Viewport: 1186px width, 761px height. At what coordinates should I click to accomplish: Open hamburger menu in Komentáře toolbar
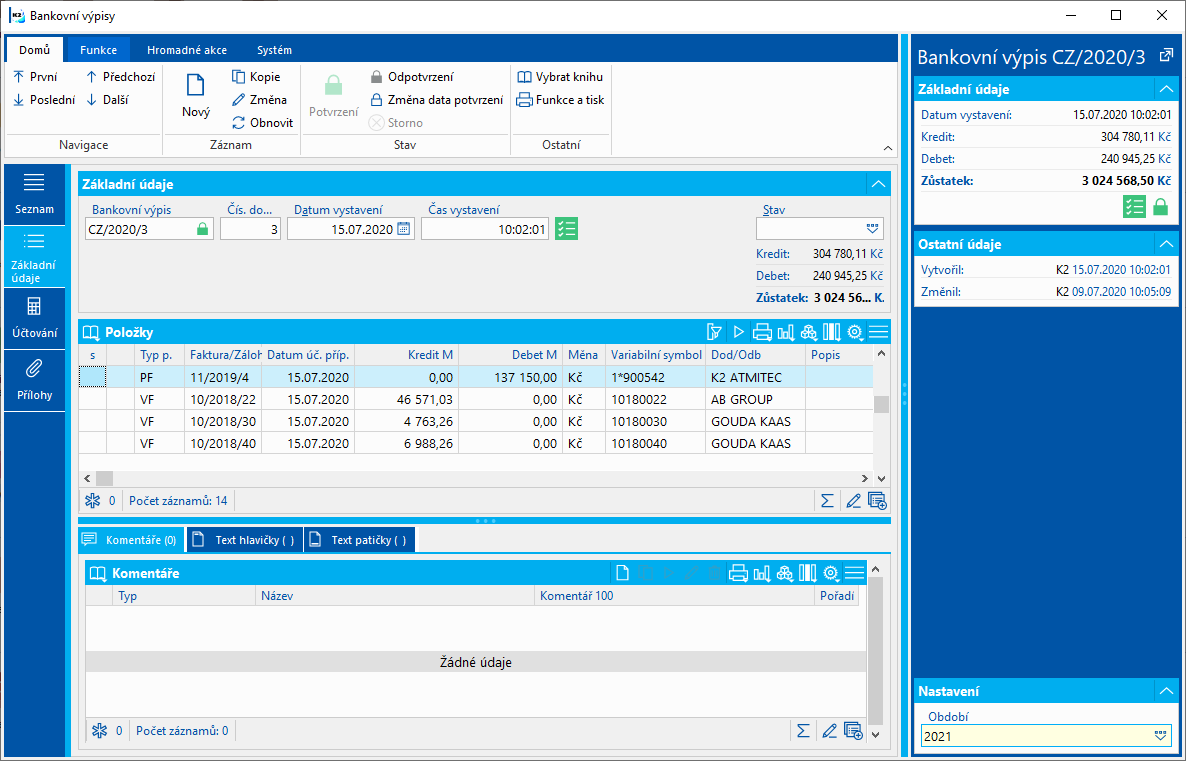(x=855, y=573)
